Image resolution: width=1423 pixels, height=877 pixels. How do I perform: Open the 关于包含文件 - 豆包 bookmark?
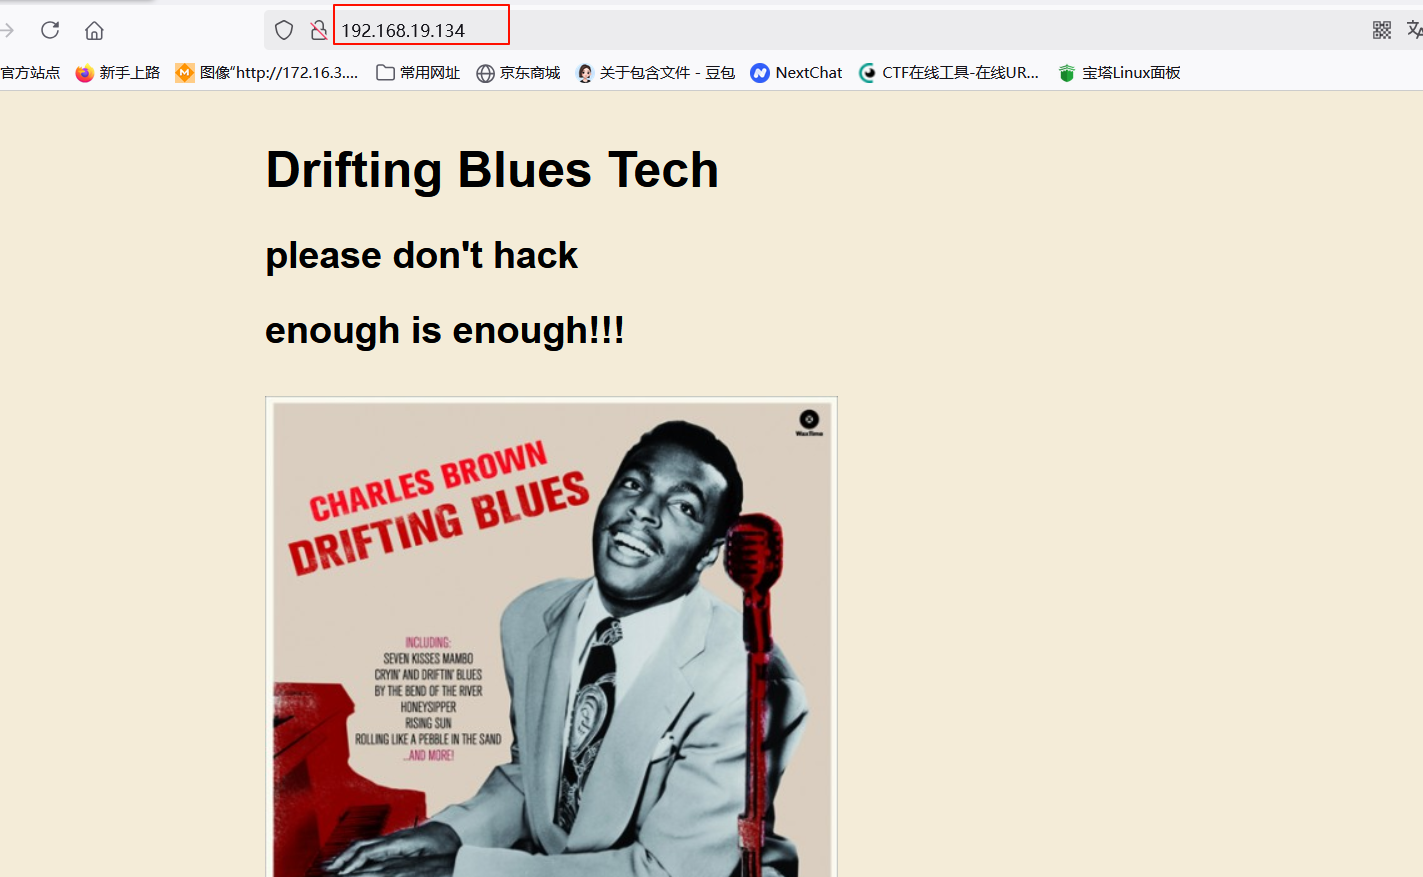tap(656, 73)
